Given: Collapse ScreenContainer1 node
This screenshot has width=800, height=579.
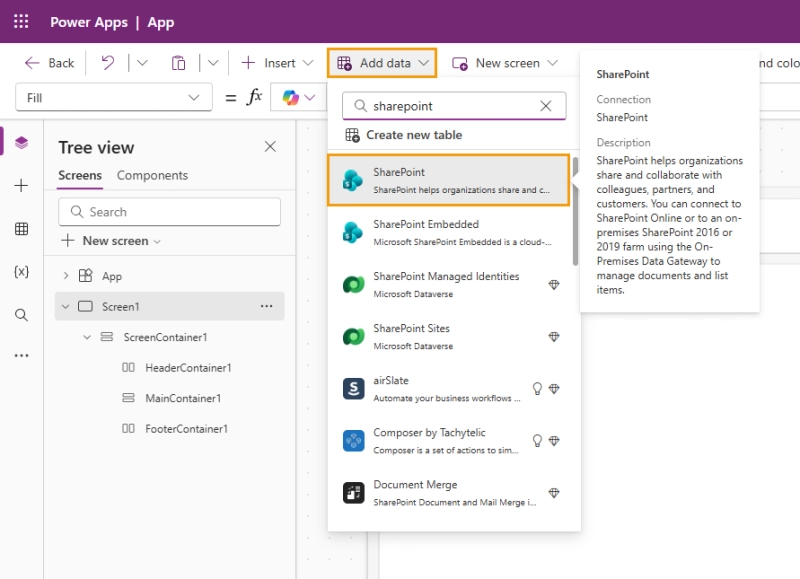Looking at the screenshot, I should click(x=87, y=337).
